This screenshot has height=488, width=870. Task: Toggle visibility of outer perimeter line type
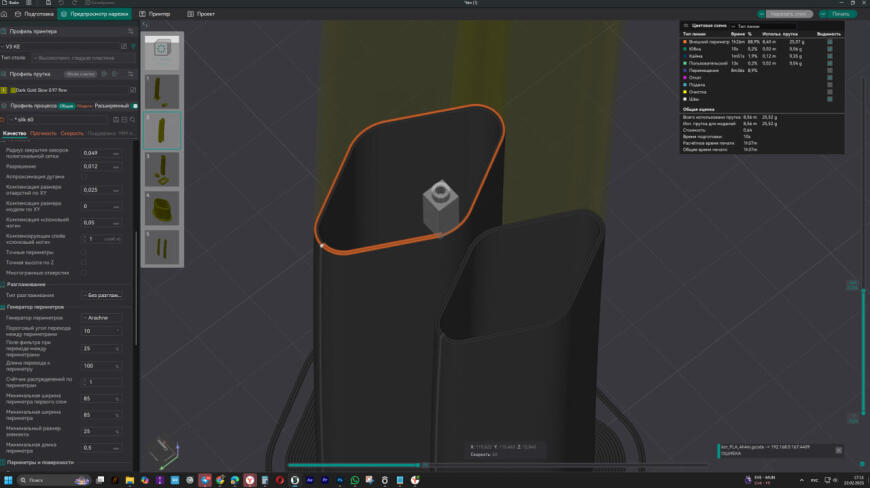point(829,42)
